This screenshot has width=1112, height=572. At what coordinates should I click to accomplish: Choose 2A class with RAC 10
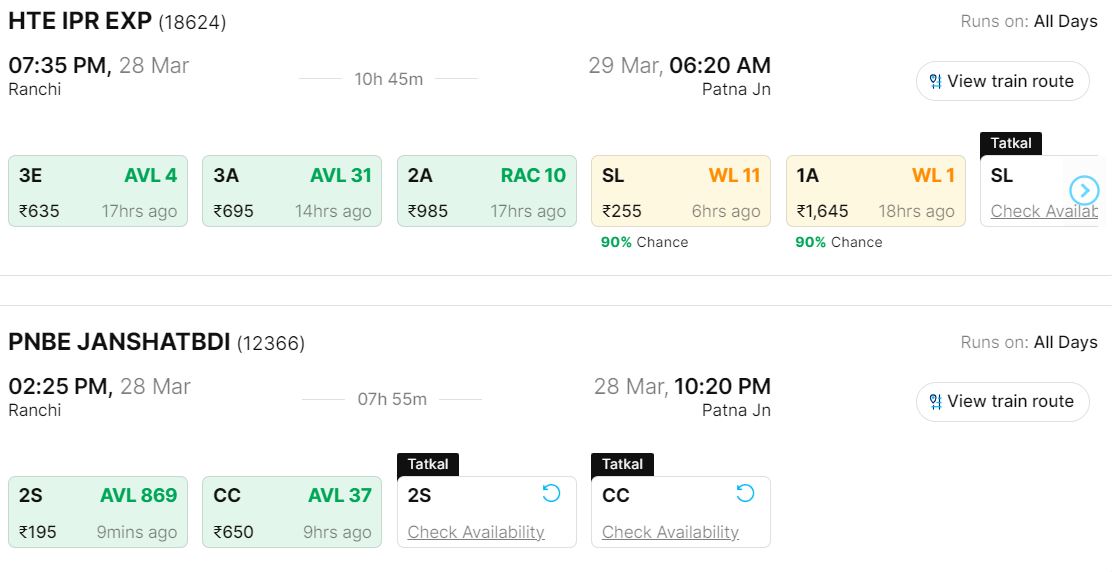point(486,191)
